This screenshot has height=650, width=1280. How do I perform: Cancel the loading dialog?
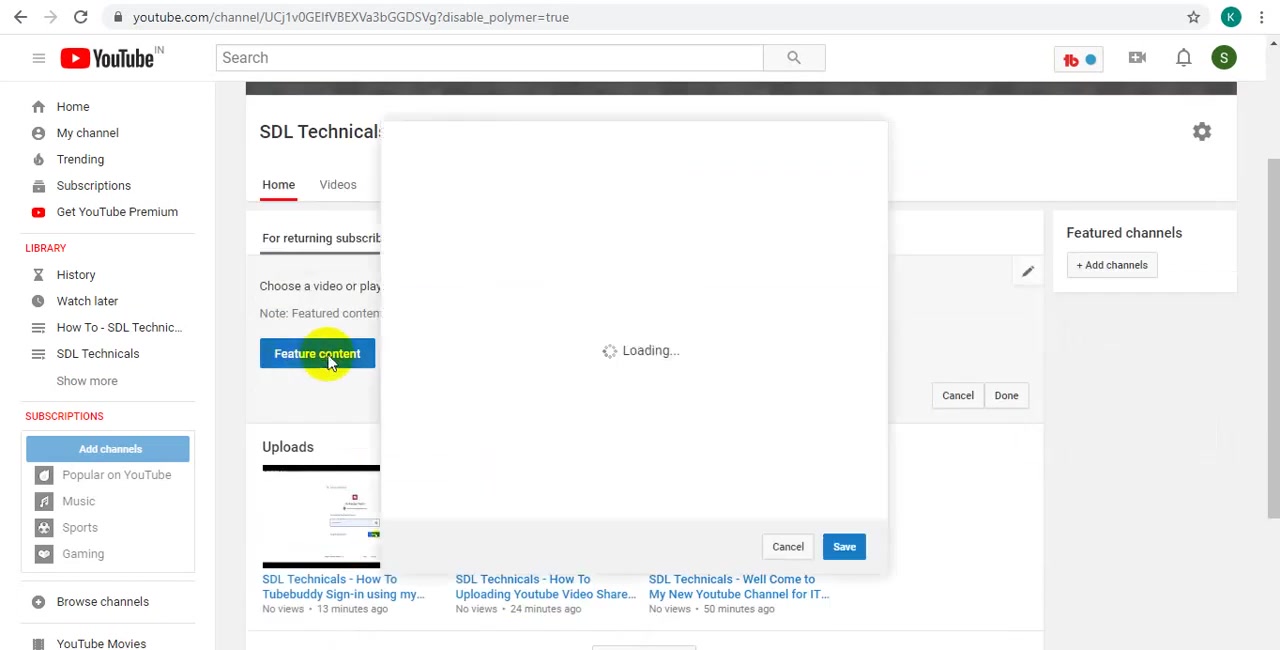click(x=788, y=547)
